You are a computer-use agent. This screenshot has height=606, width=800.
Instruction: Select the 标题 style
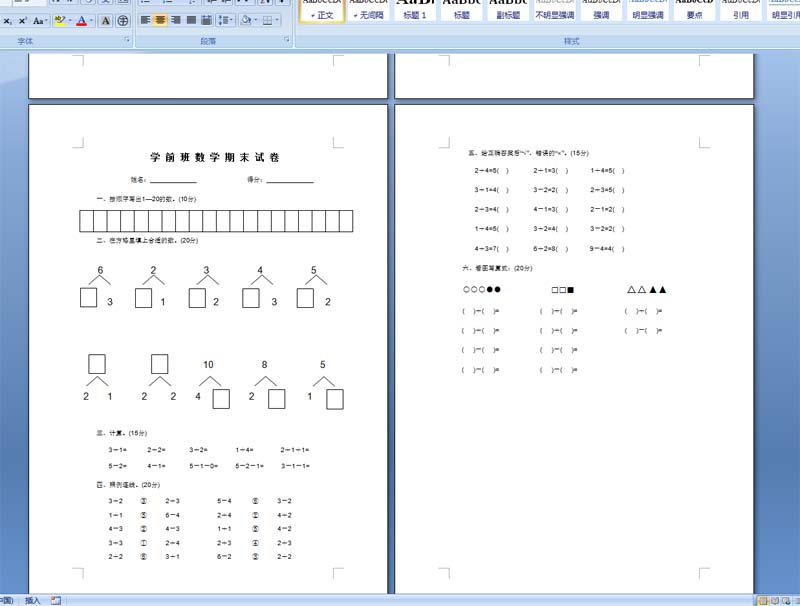(x=462, y=10)
